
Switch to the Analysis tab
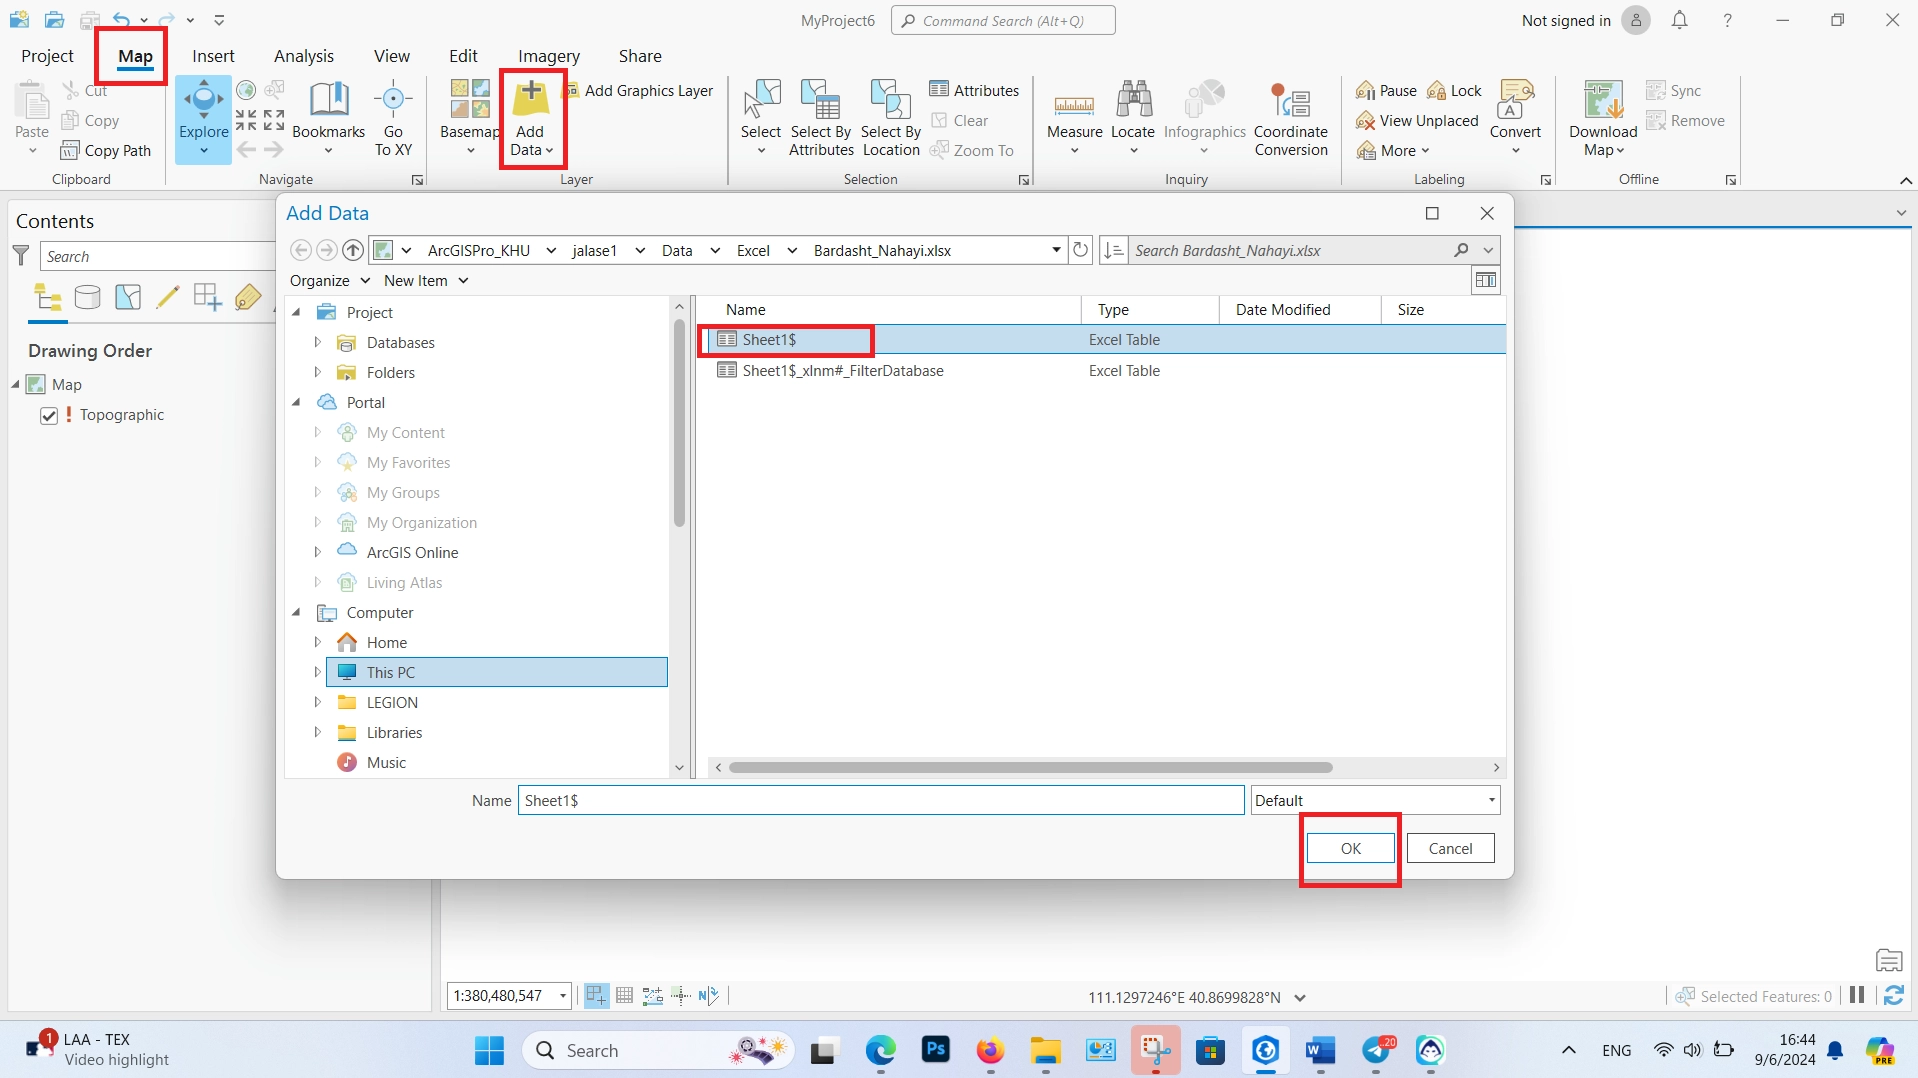[304, 56]
